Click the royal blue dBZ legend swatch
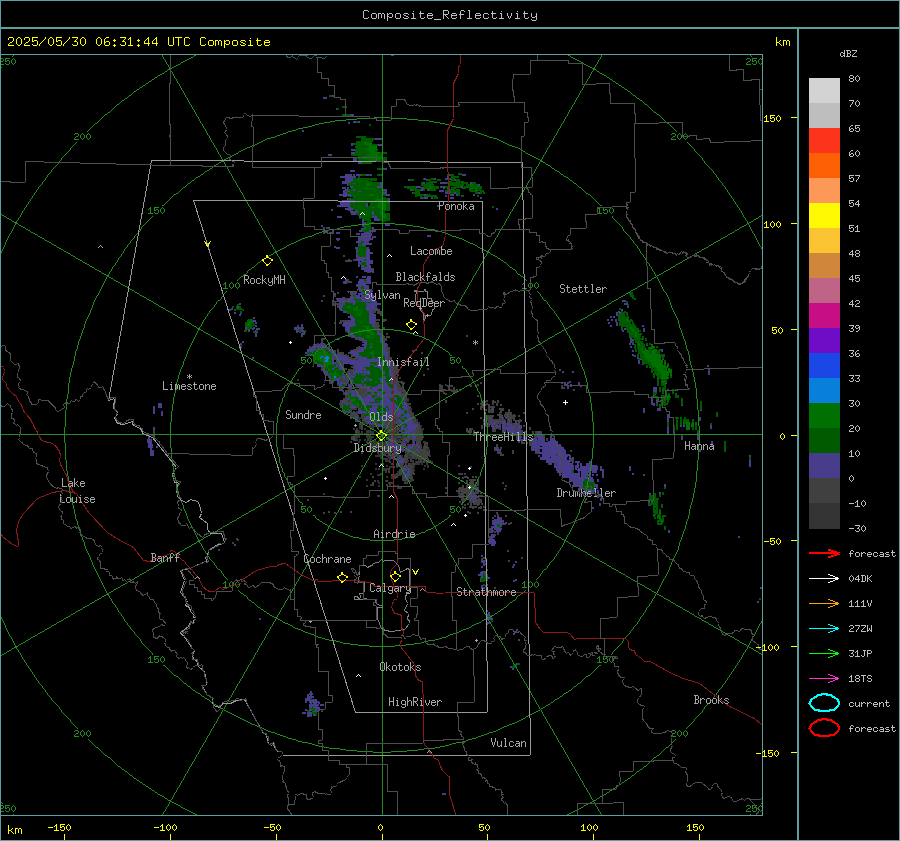The height and width of the screenshot is (841, 900). tap(824, 365)
